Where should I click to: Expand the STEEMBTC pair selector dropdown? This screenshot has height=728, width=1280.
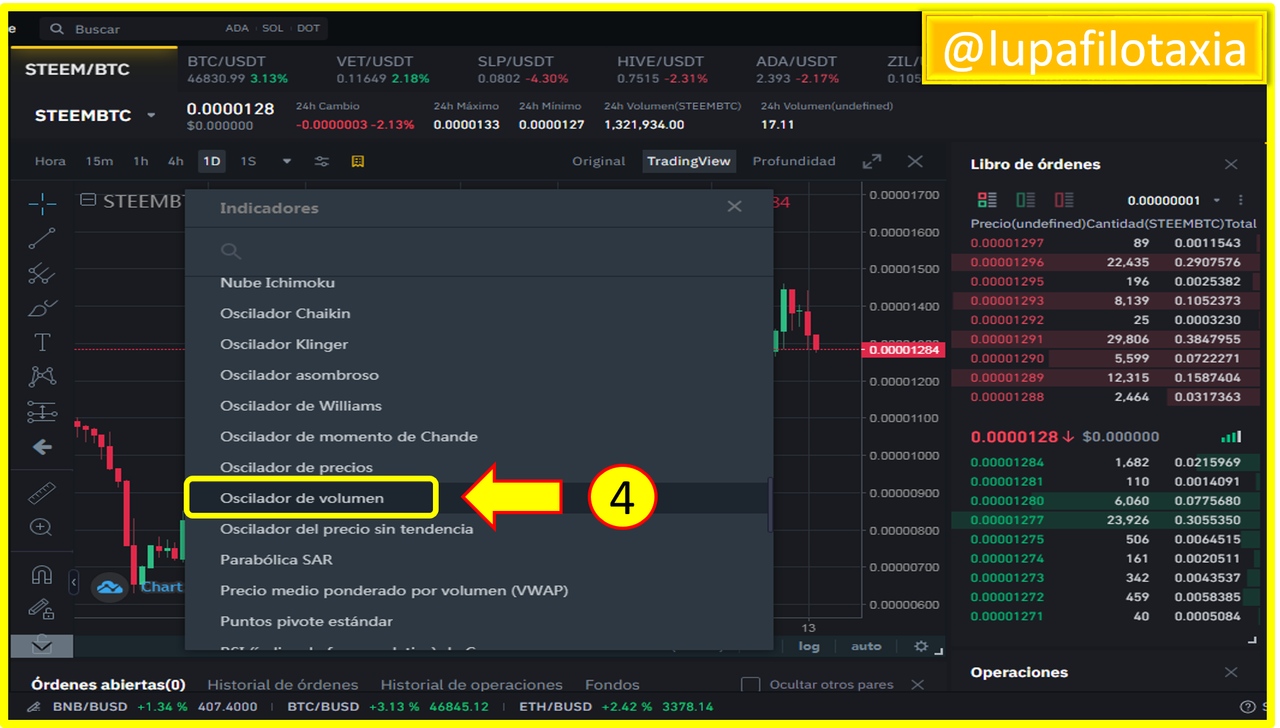coord(151,116)
